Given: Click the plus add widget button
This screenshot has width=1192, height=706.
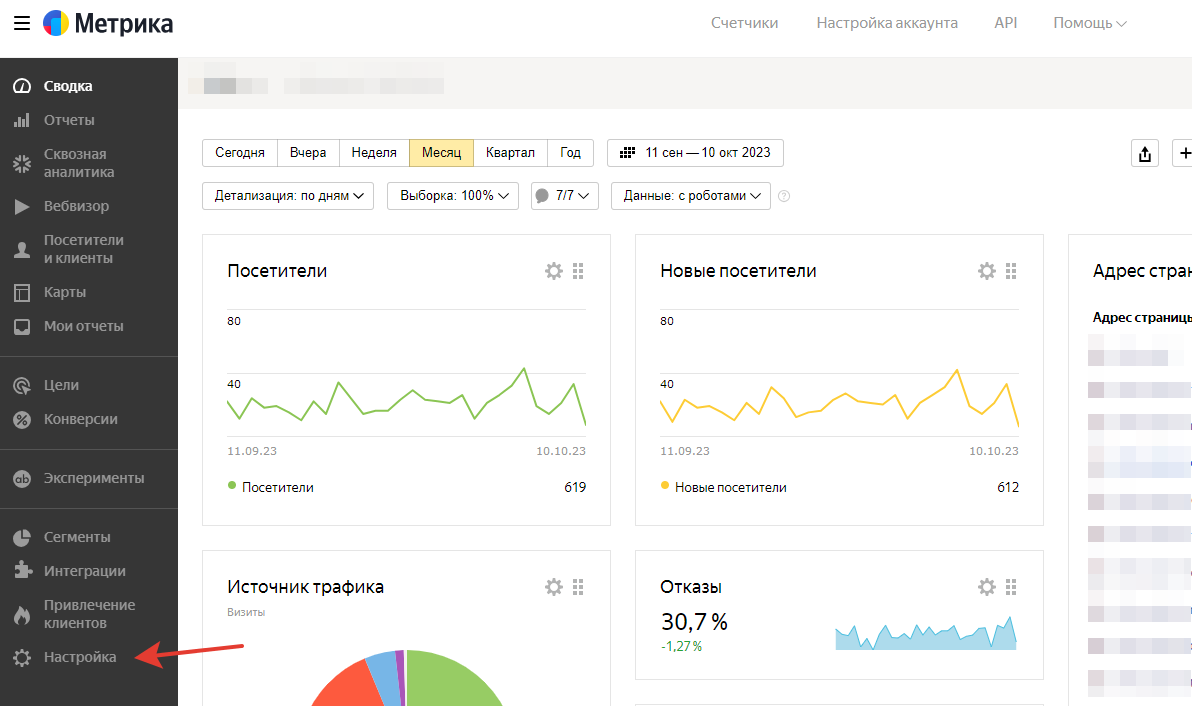Looking at the screenshot, I should [x=1182, y=153].
